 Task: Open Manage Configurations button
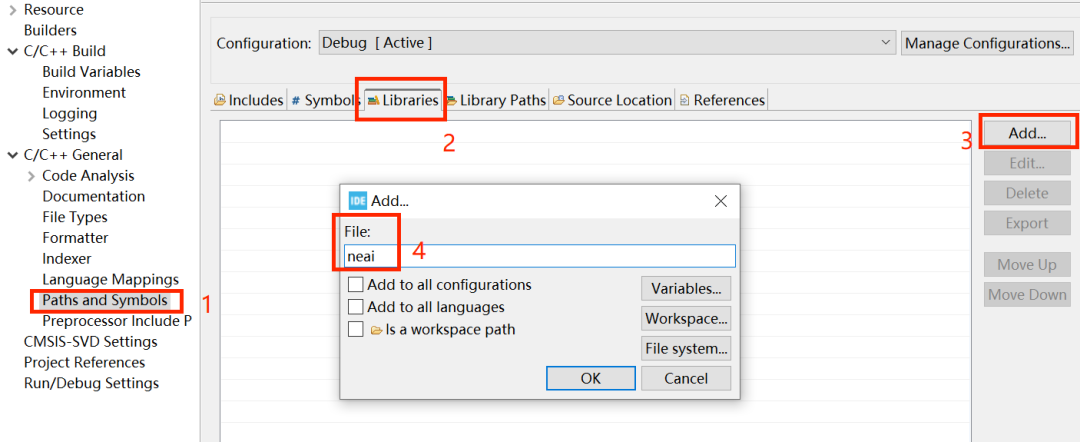point(987,43)
